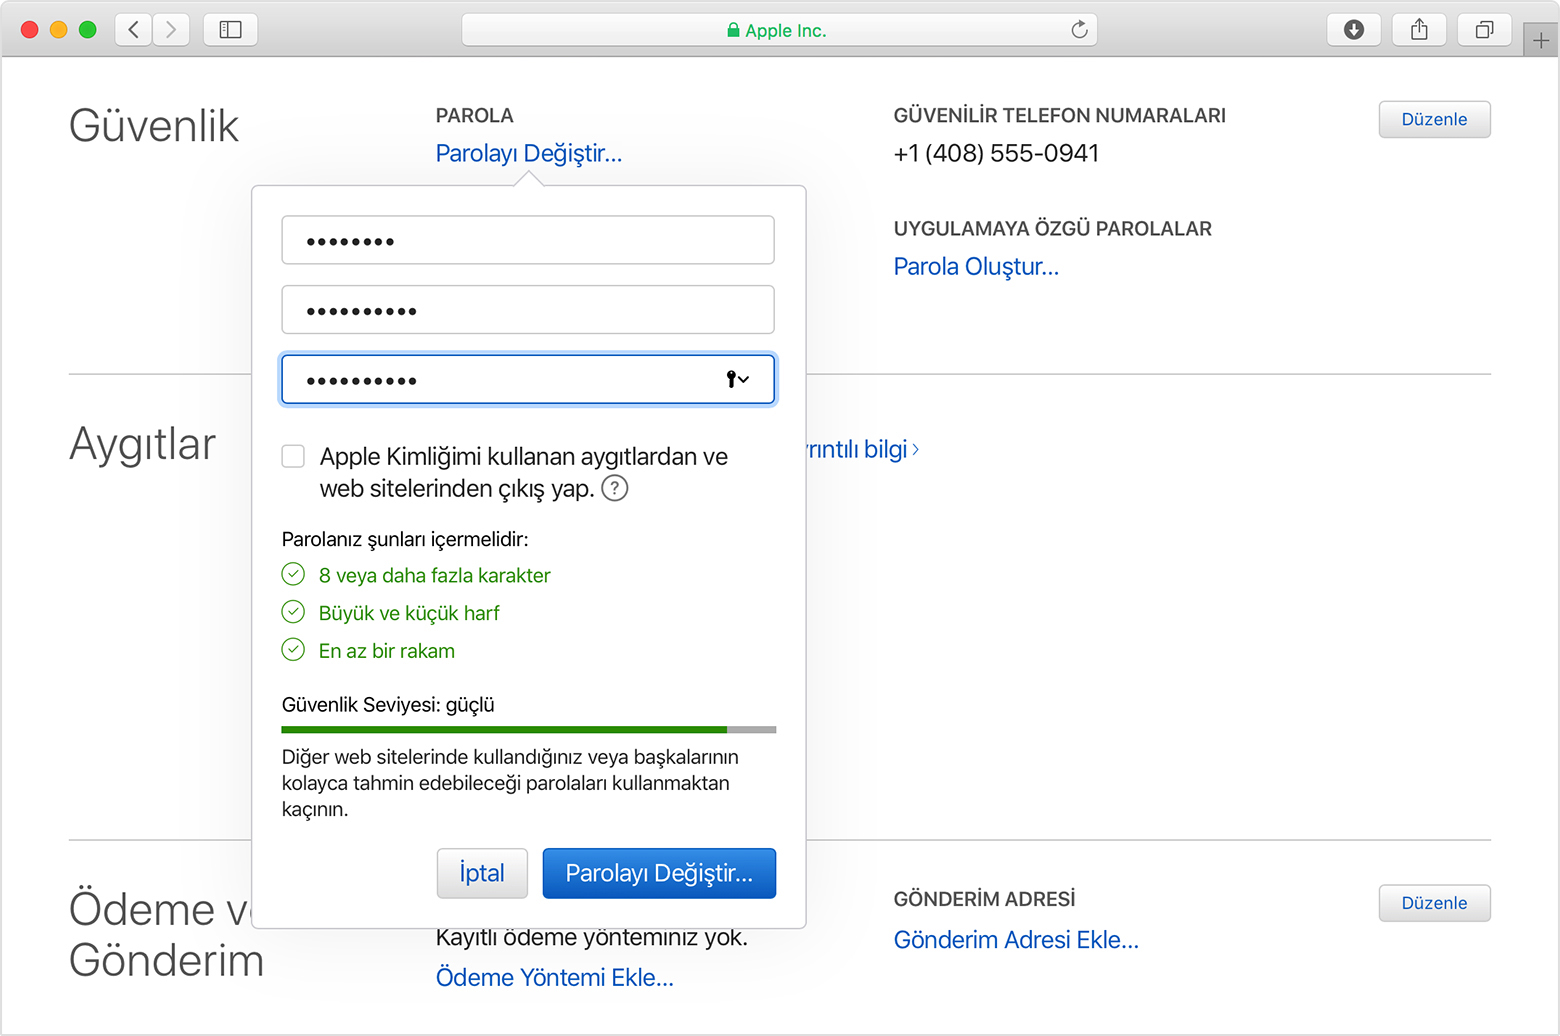Open the Parola Oluştur link
Image resolution: width=1560 pixels, height=1036 pixels.
(976, 267)
